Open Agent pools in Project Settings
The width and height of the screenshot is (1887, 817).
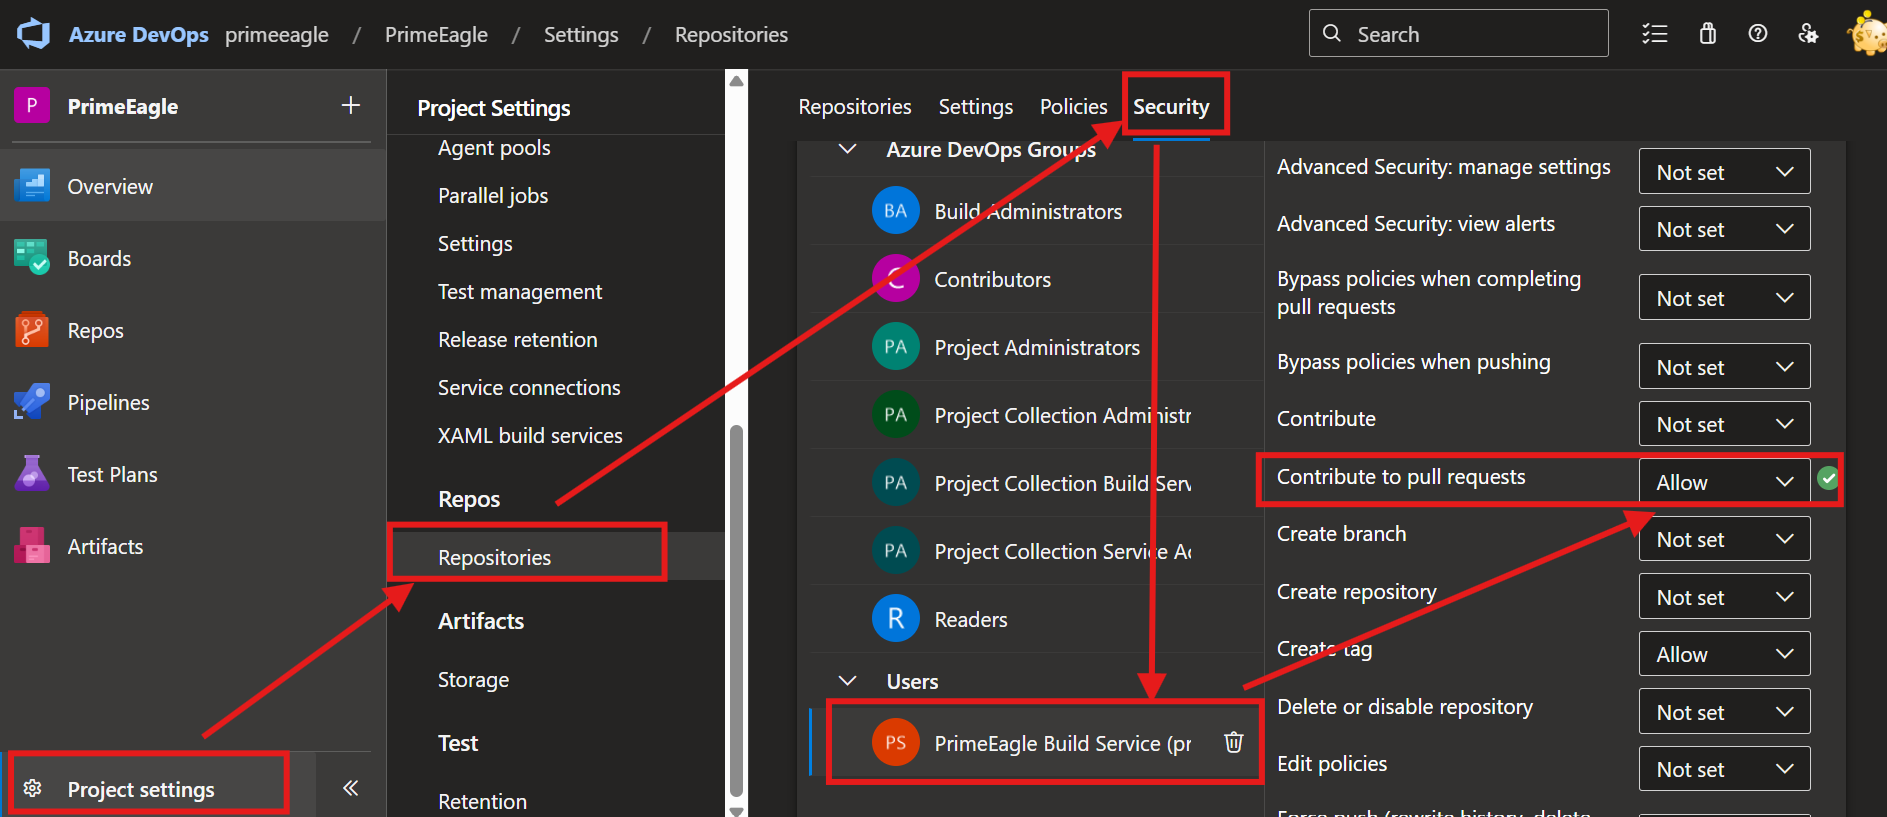tap(494, 148)
